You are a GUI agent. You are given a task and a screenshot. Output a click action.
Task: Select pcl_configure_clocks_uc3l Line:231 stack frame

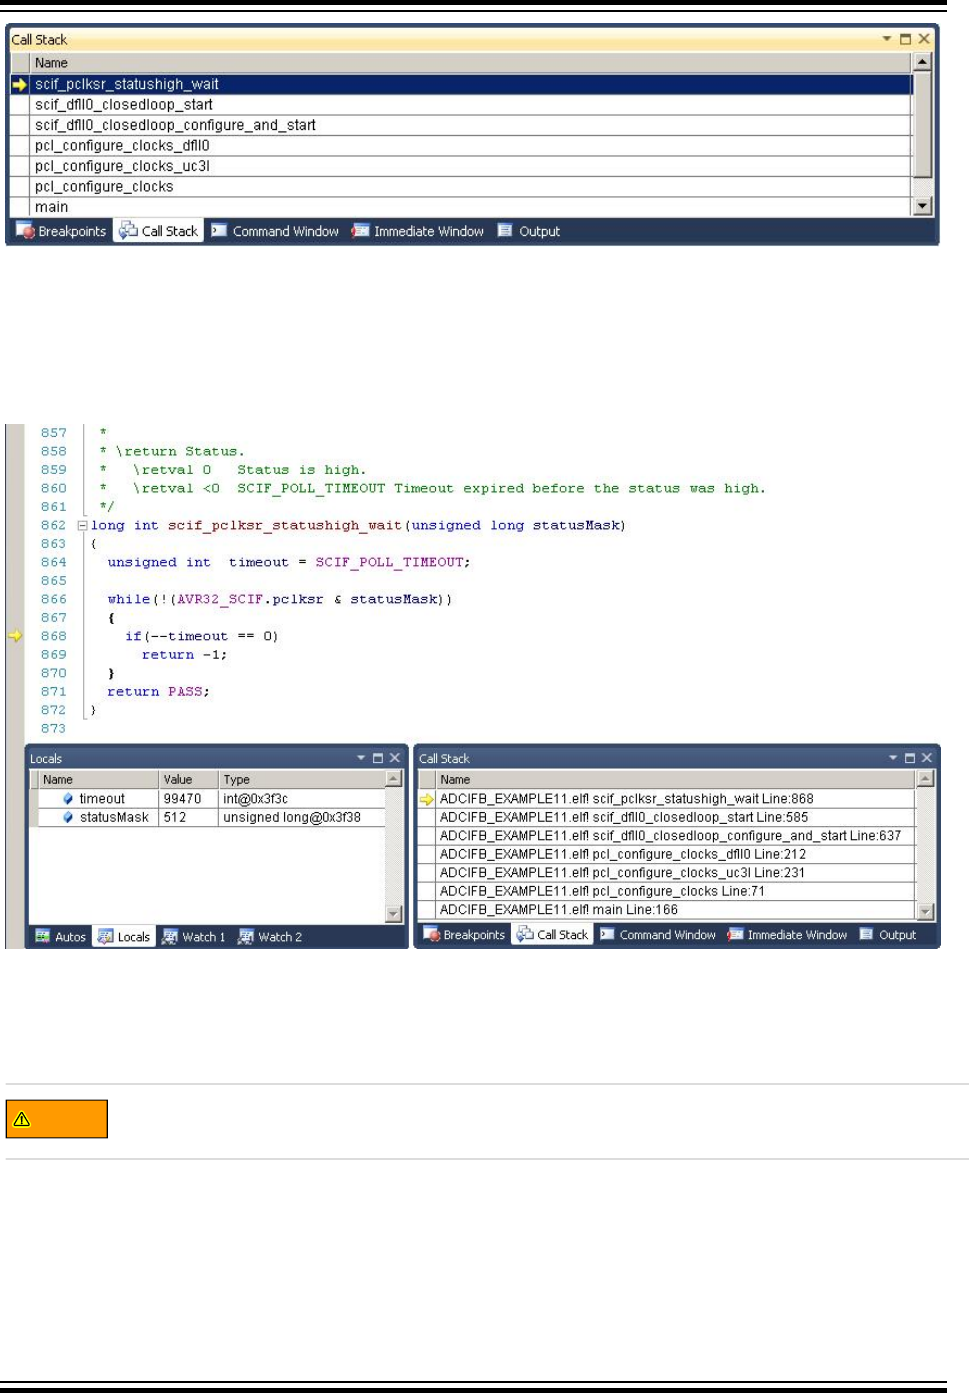click(x=668, y=872)
